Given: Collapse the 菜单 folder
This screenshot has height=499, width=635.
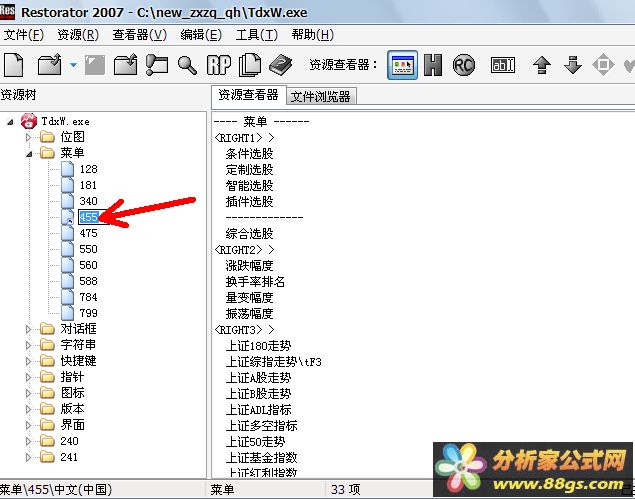Looking at the screenshot, I should [x=29, y=154].
